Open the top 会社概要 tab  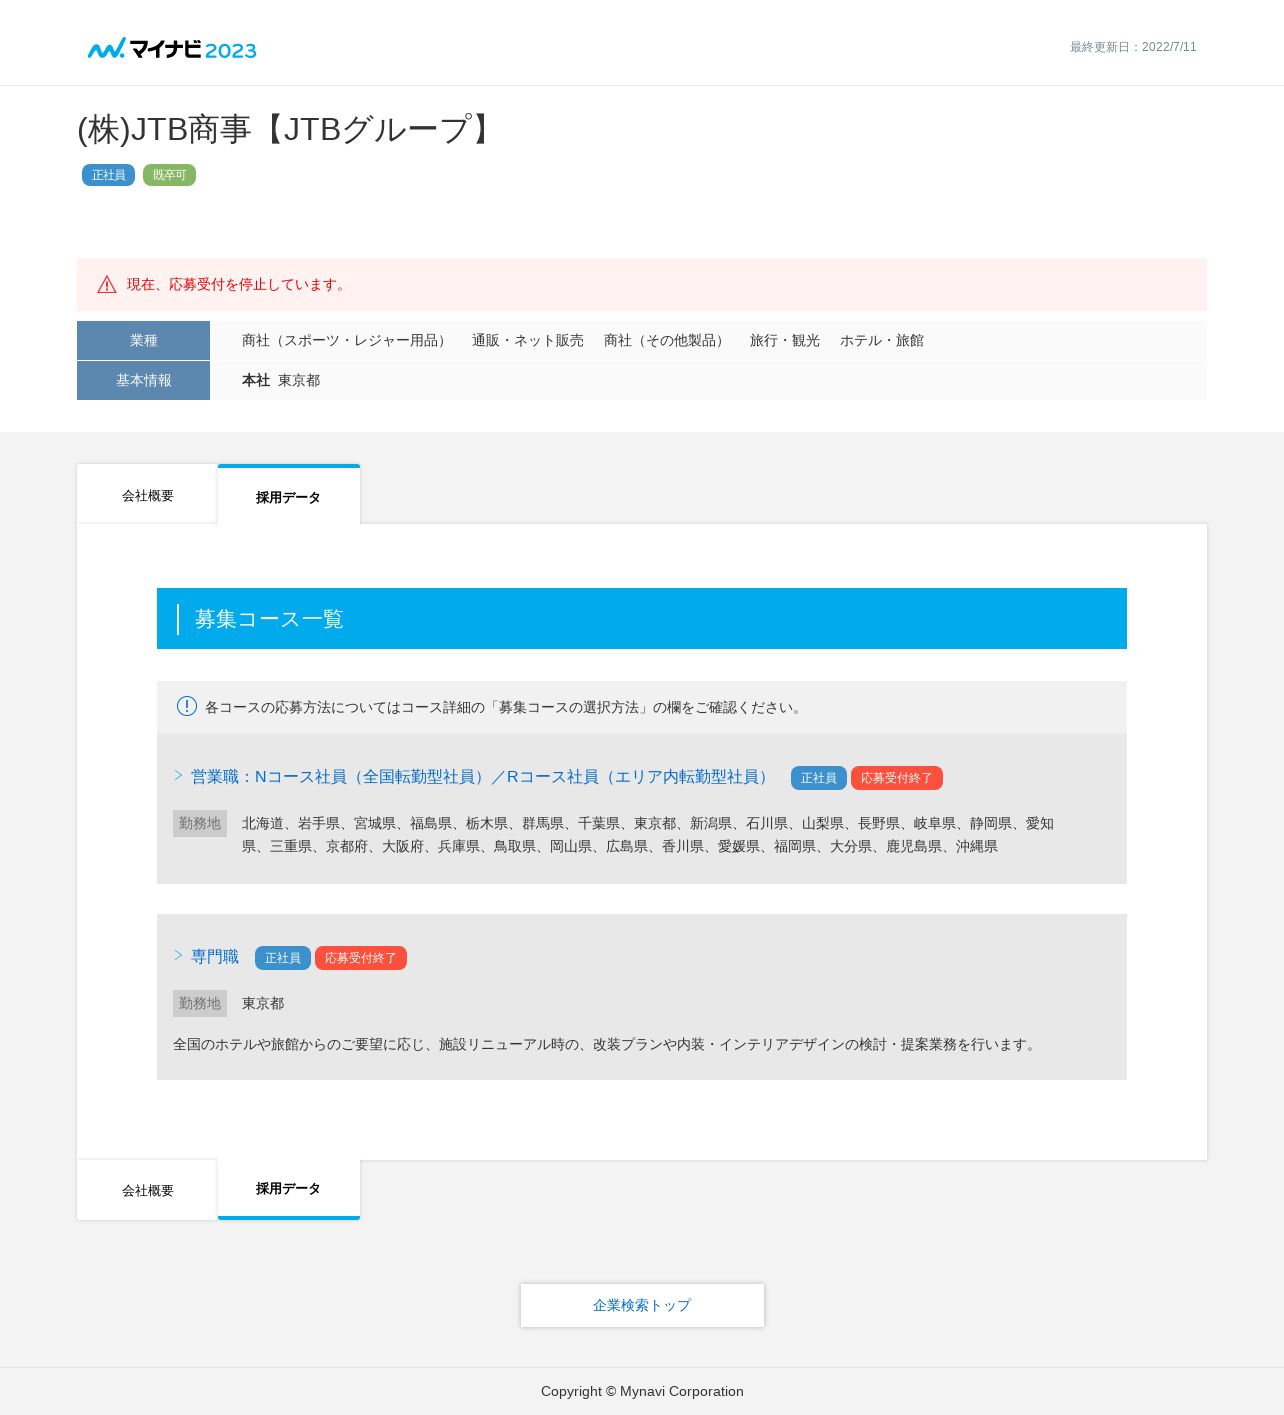pyautogui.click(x=147, y=494)
